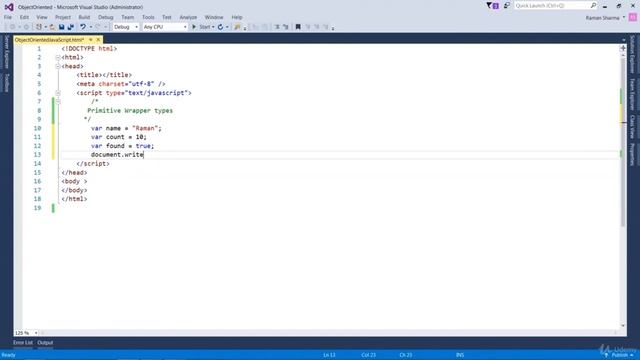Click the editor vertical scrollbar
The width and height of the screenshot is (640, 360).
[623, 190]
